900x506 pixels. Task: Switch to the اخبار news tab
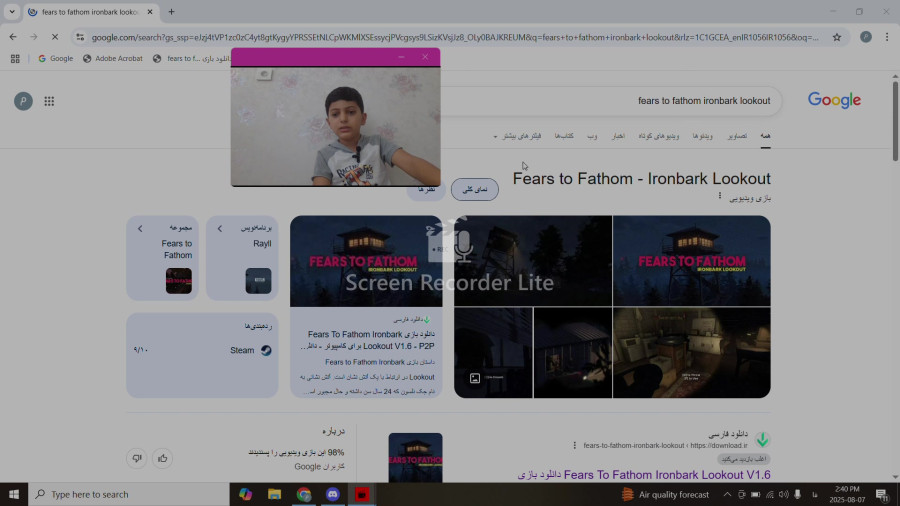(618, 137)
